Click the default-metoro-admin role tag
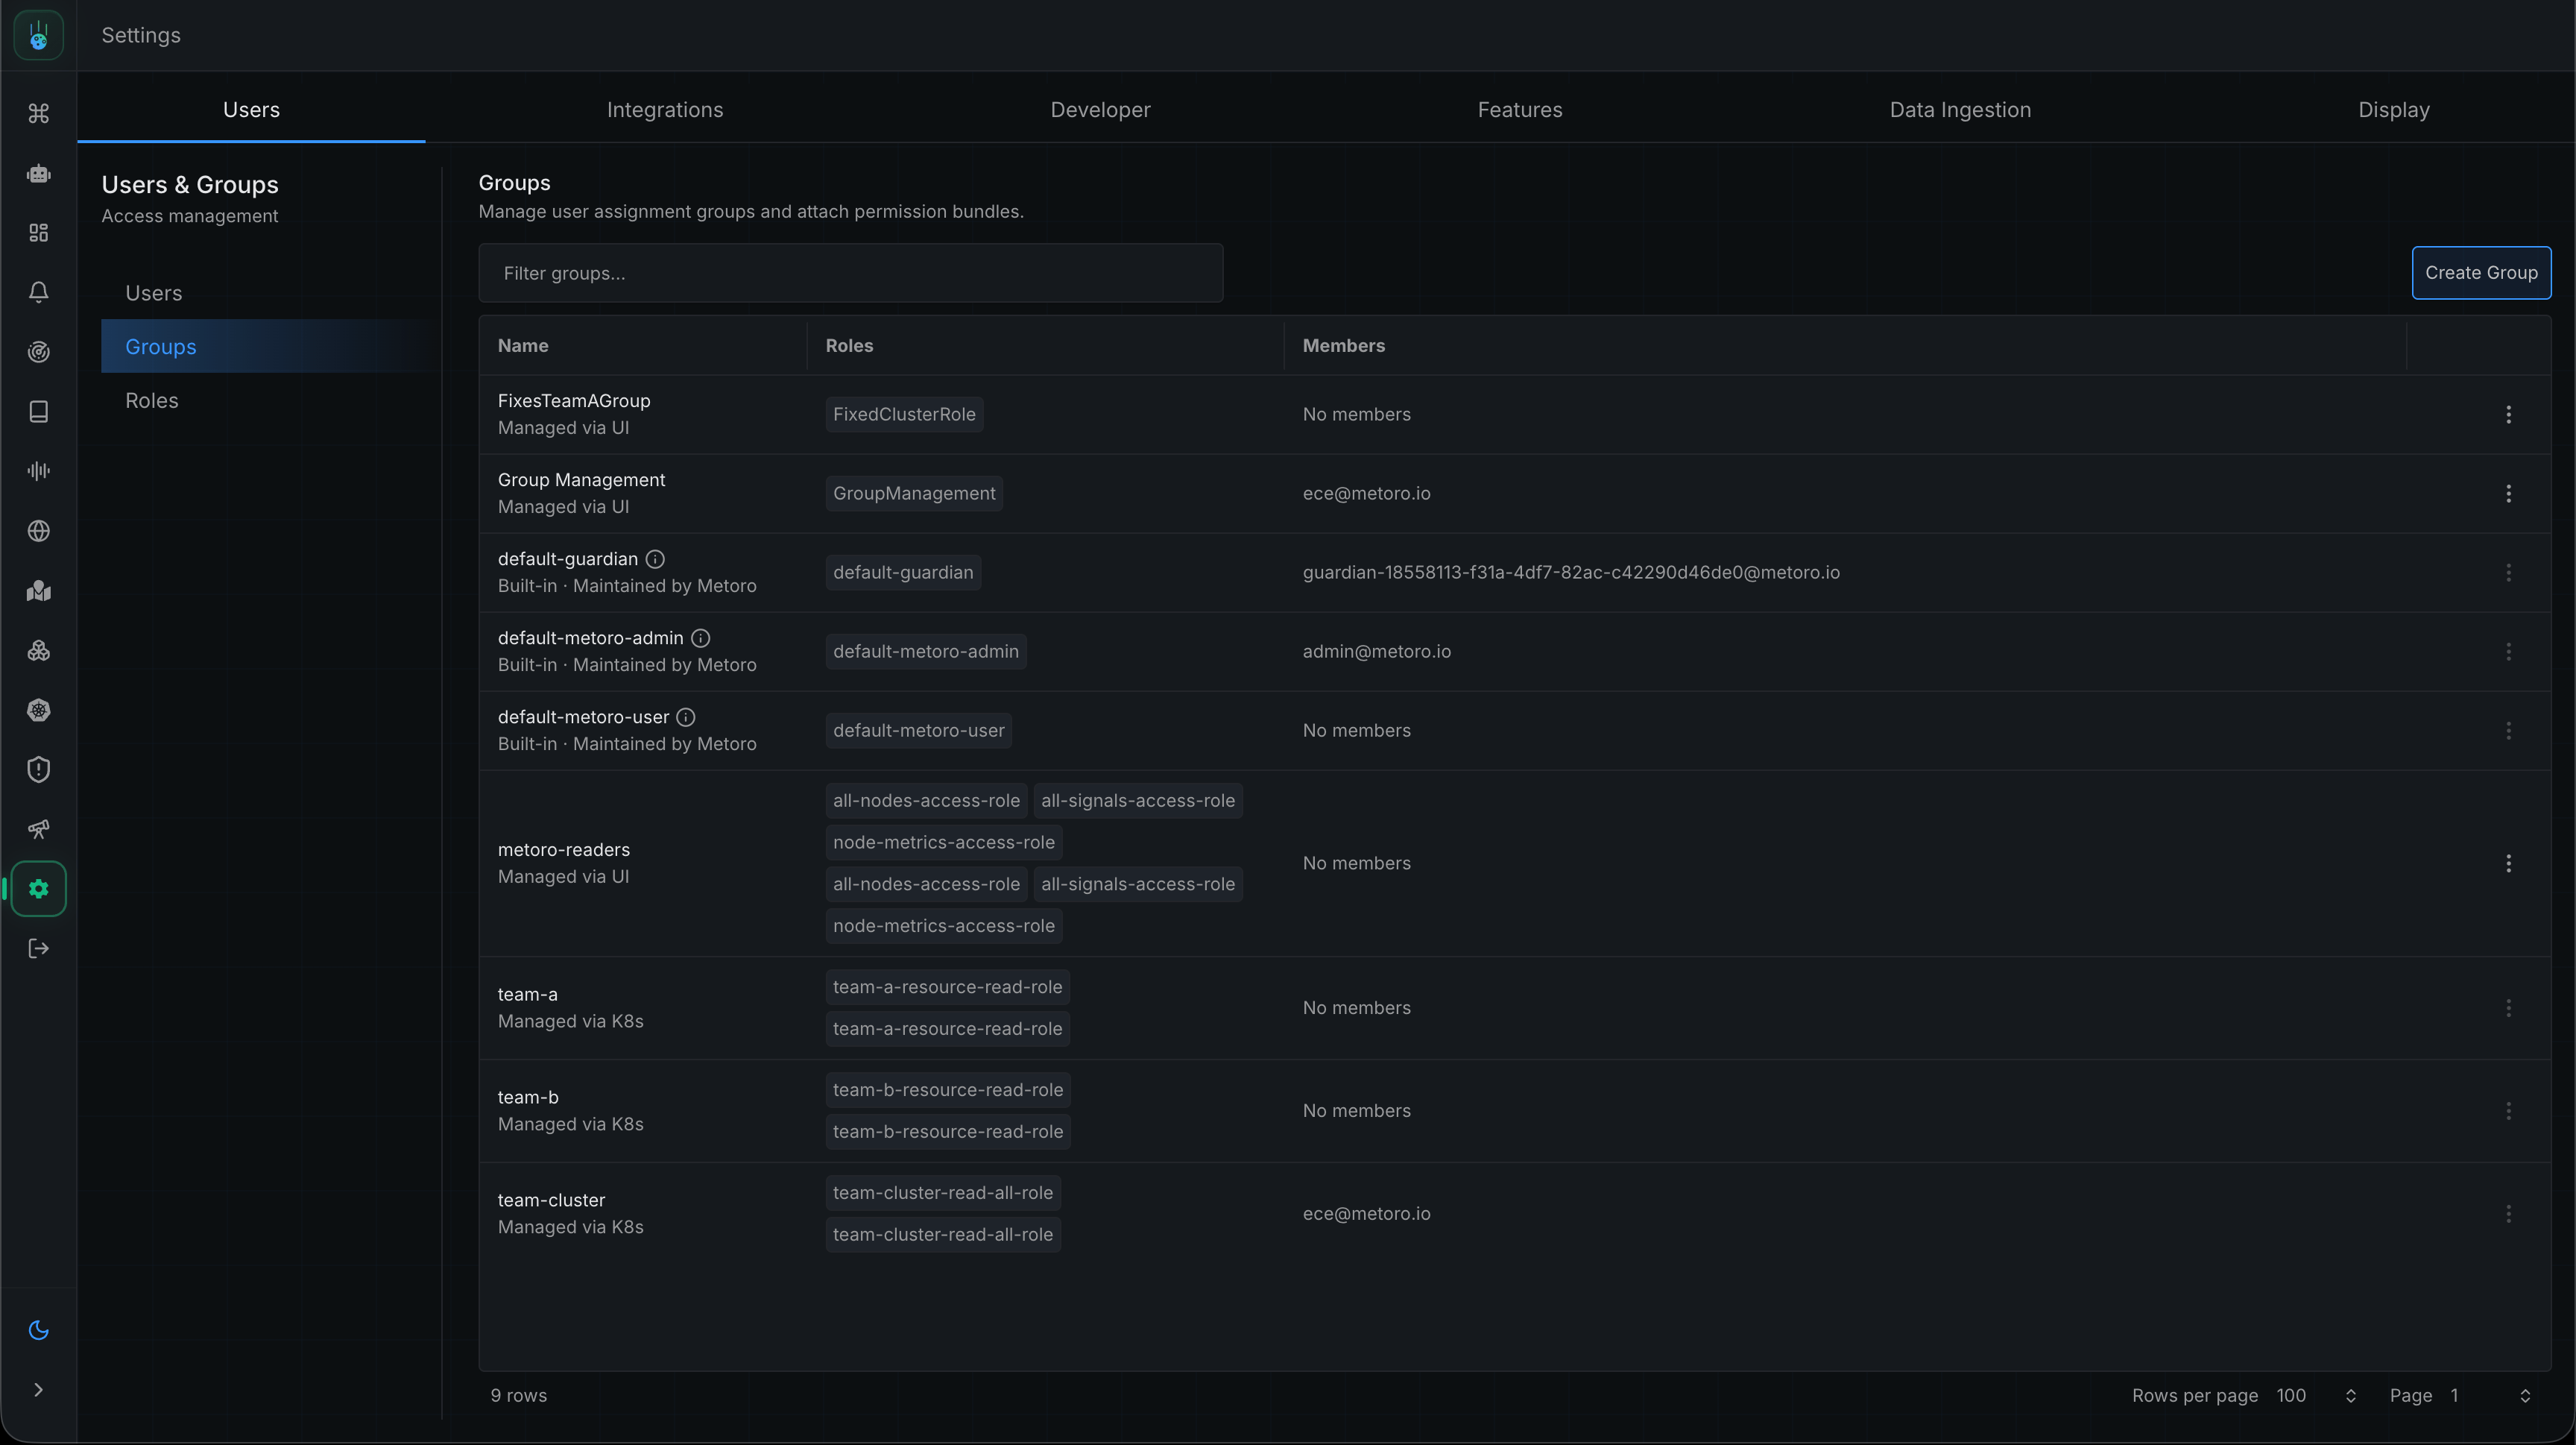Screen dimensions: 2576x1445 click(926, 651)
